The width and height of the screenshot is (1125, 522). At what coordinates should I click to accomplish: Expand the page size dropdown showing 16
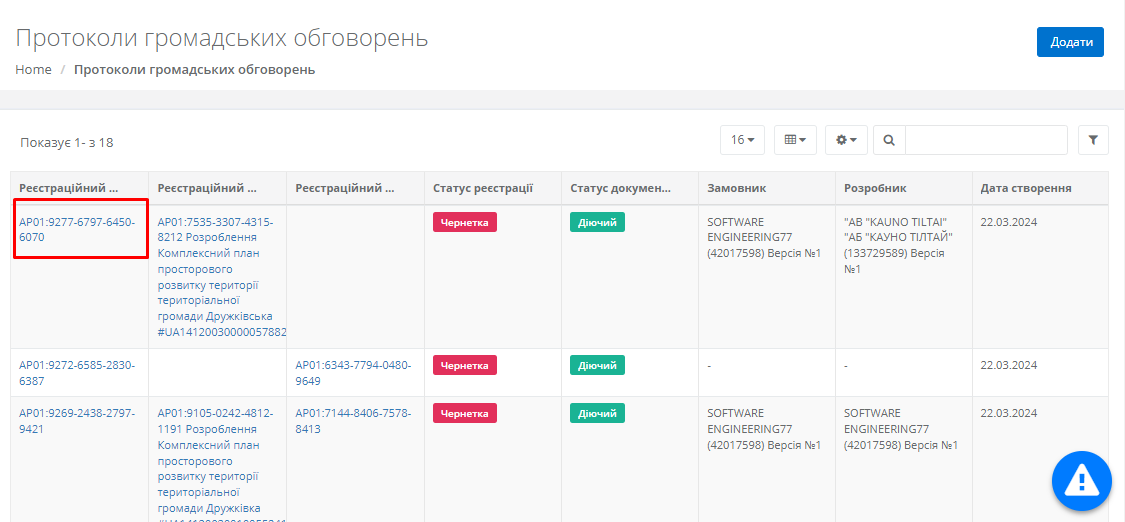(742, 140)
